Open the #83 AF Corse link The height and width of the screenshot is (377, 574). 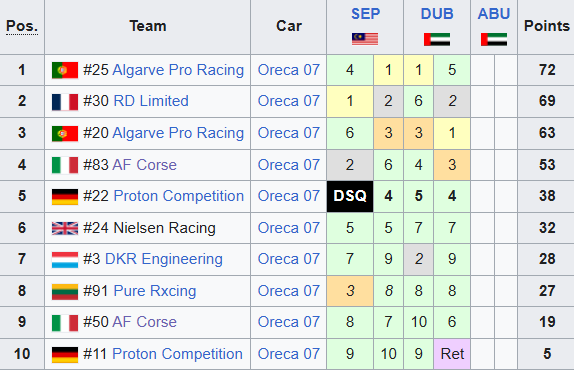click(145, 165)
